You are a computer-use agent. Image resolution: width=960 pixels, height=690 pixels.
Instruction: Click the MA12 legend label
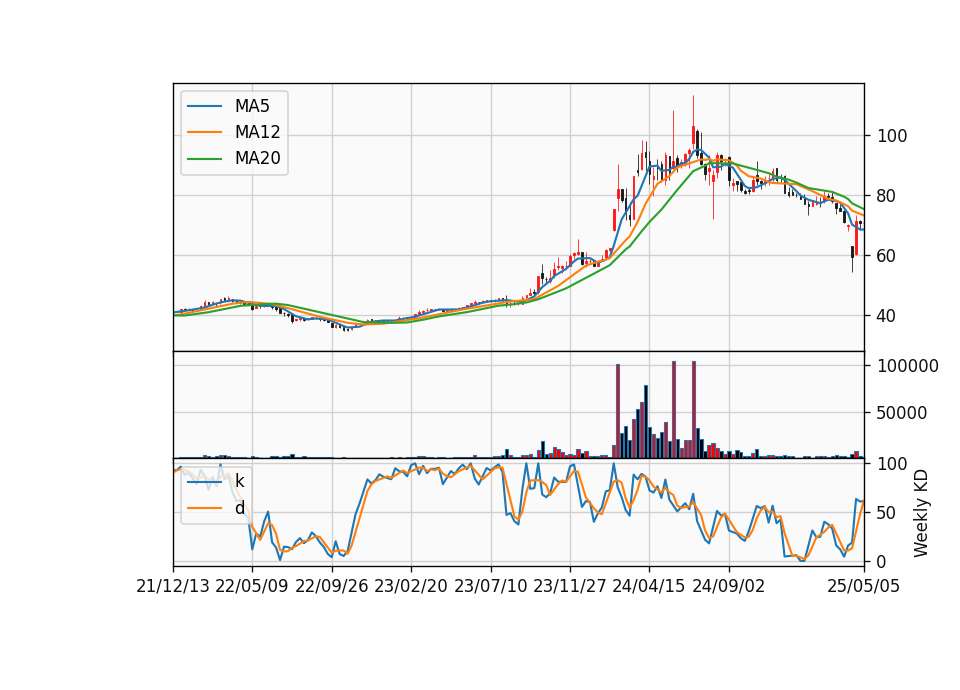[257, 132]
